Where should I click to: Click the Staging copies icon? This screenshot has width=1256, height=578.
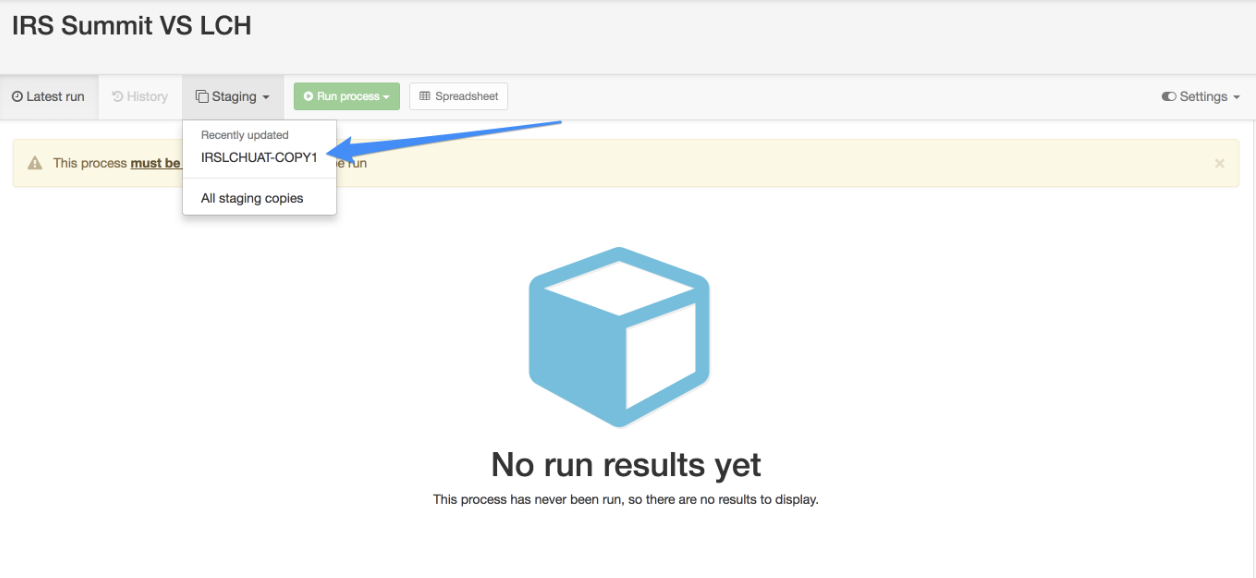202,97
